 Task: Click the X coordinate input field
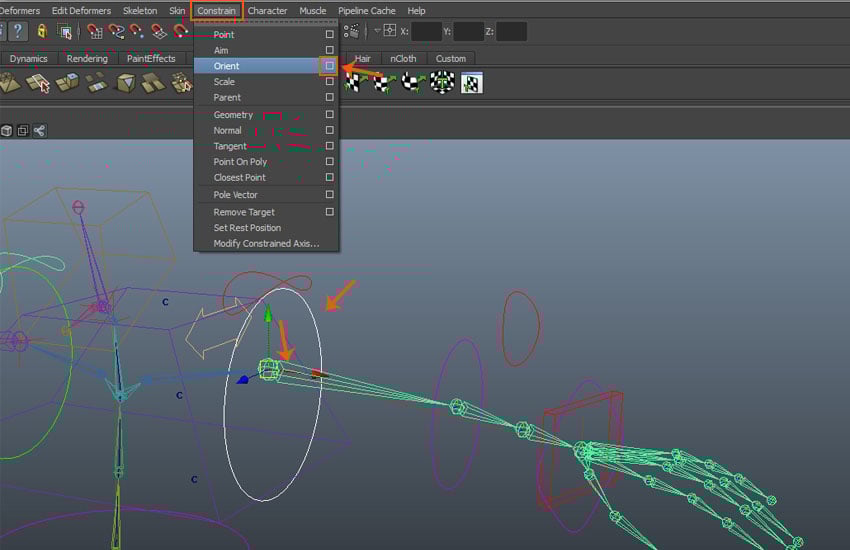coord(426,31)
